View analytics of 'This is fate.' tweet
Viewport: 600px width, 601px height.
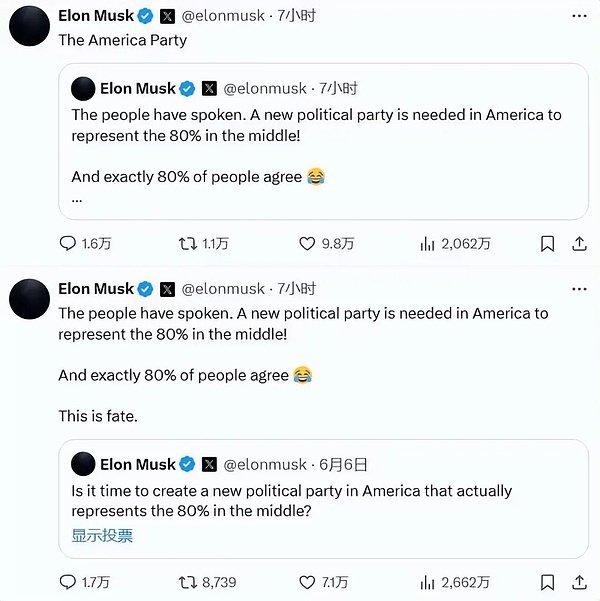click(427, 581)
